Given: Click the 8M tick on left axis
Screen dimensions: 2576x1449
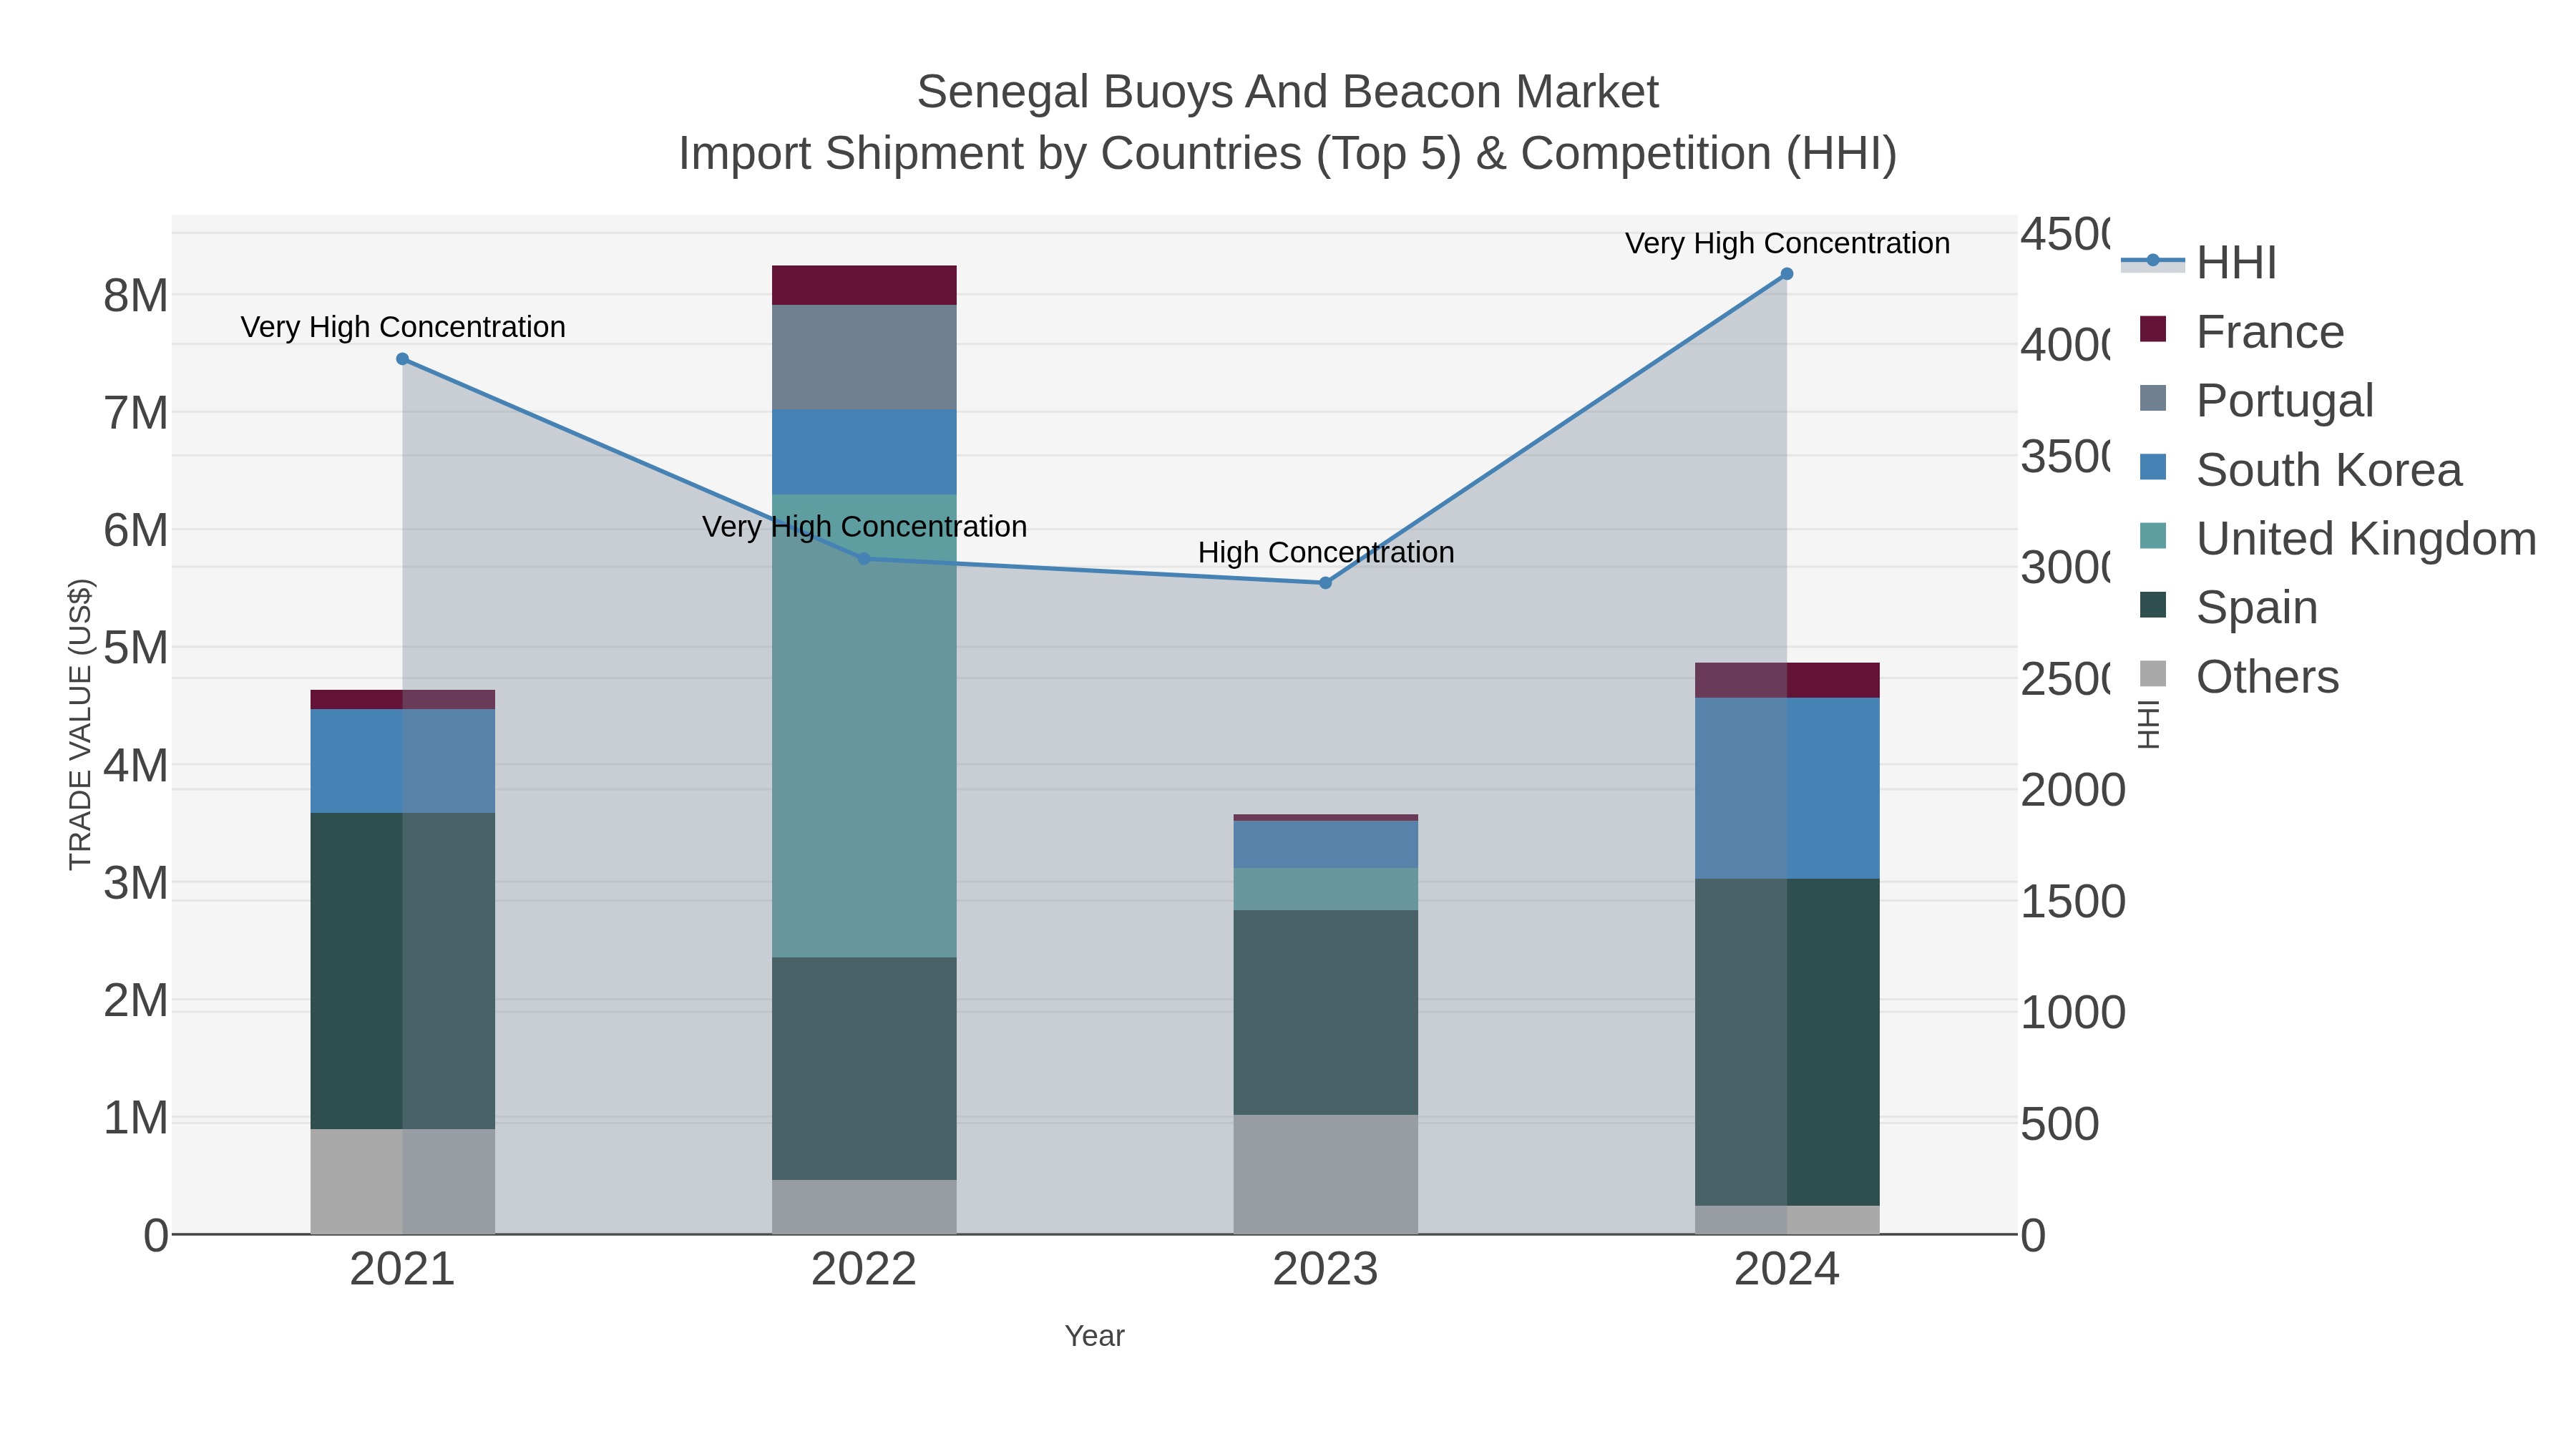Looking at the screenshot, I should tap(136, 296).
